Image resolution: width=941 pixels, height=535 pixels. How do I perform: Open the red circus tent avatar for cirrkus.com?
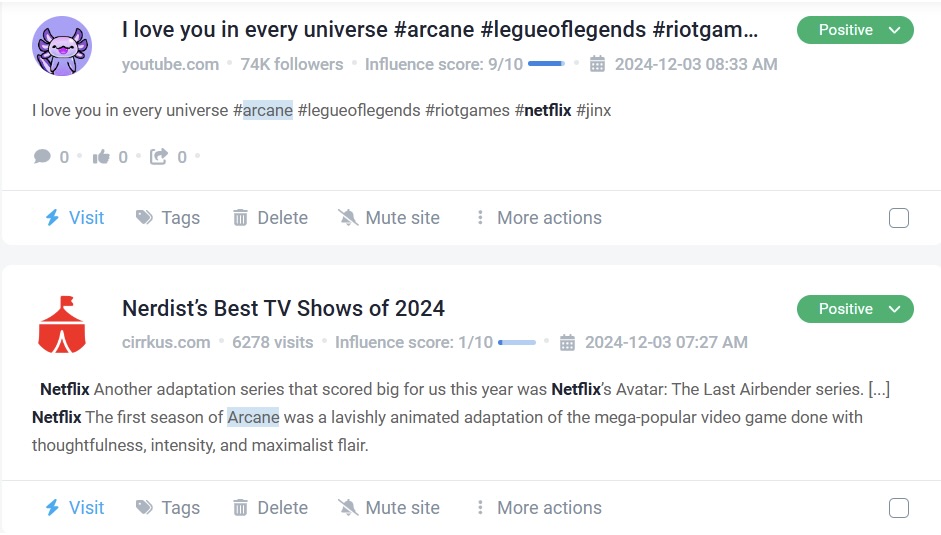coord(62,324)
